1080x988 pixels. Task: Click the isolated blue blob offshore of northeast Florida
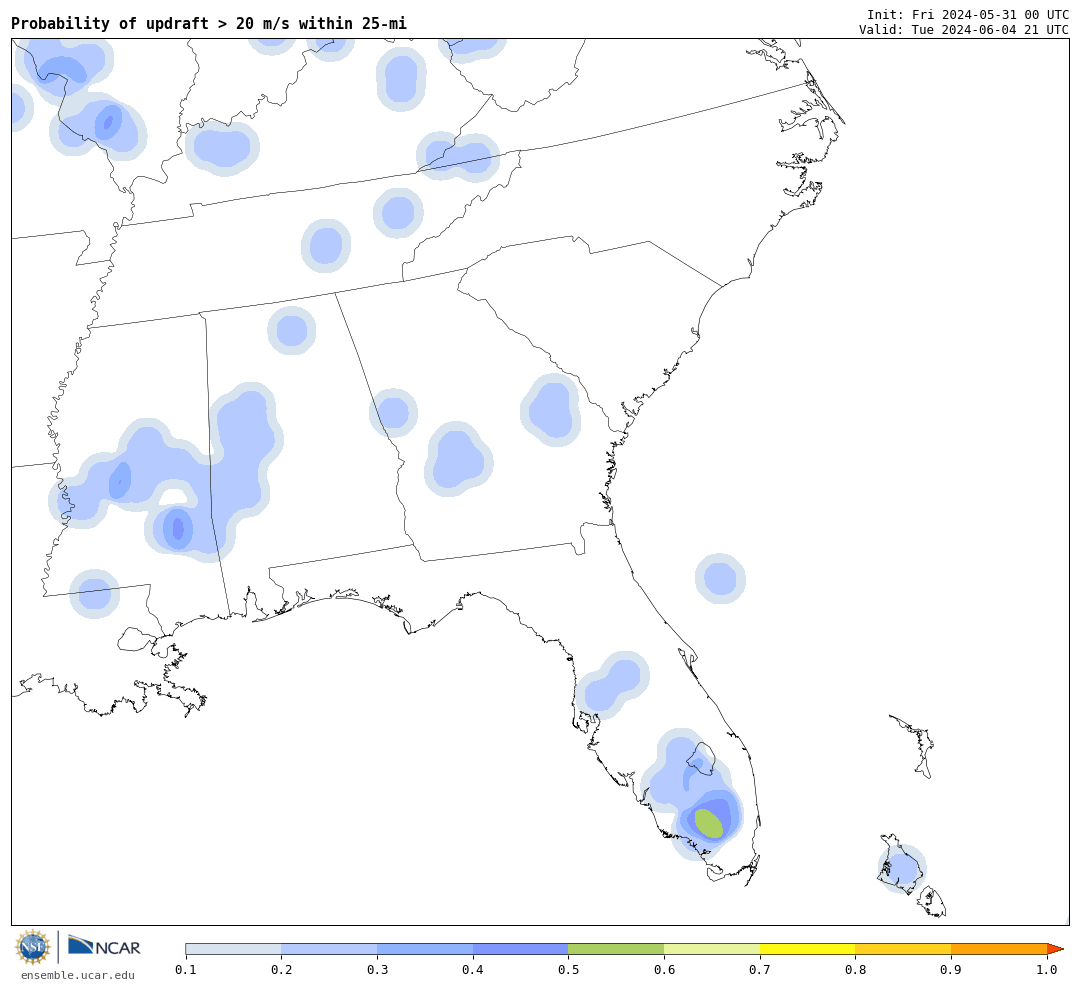tap(720, 579)
